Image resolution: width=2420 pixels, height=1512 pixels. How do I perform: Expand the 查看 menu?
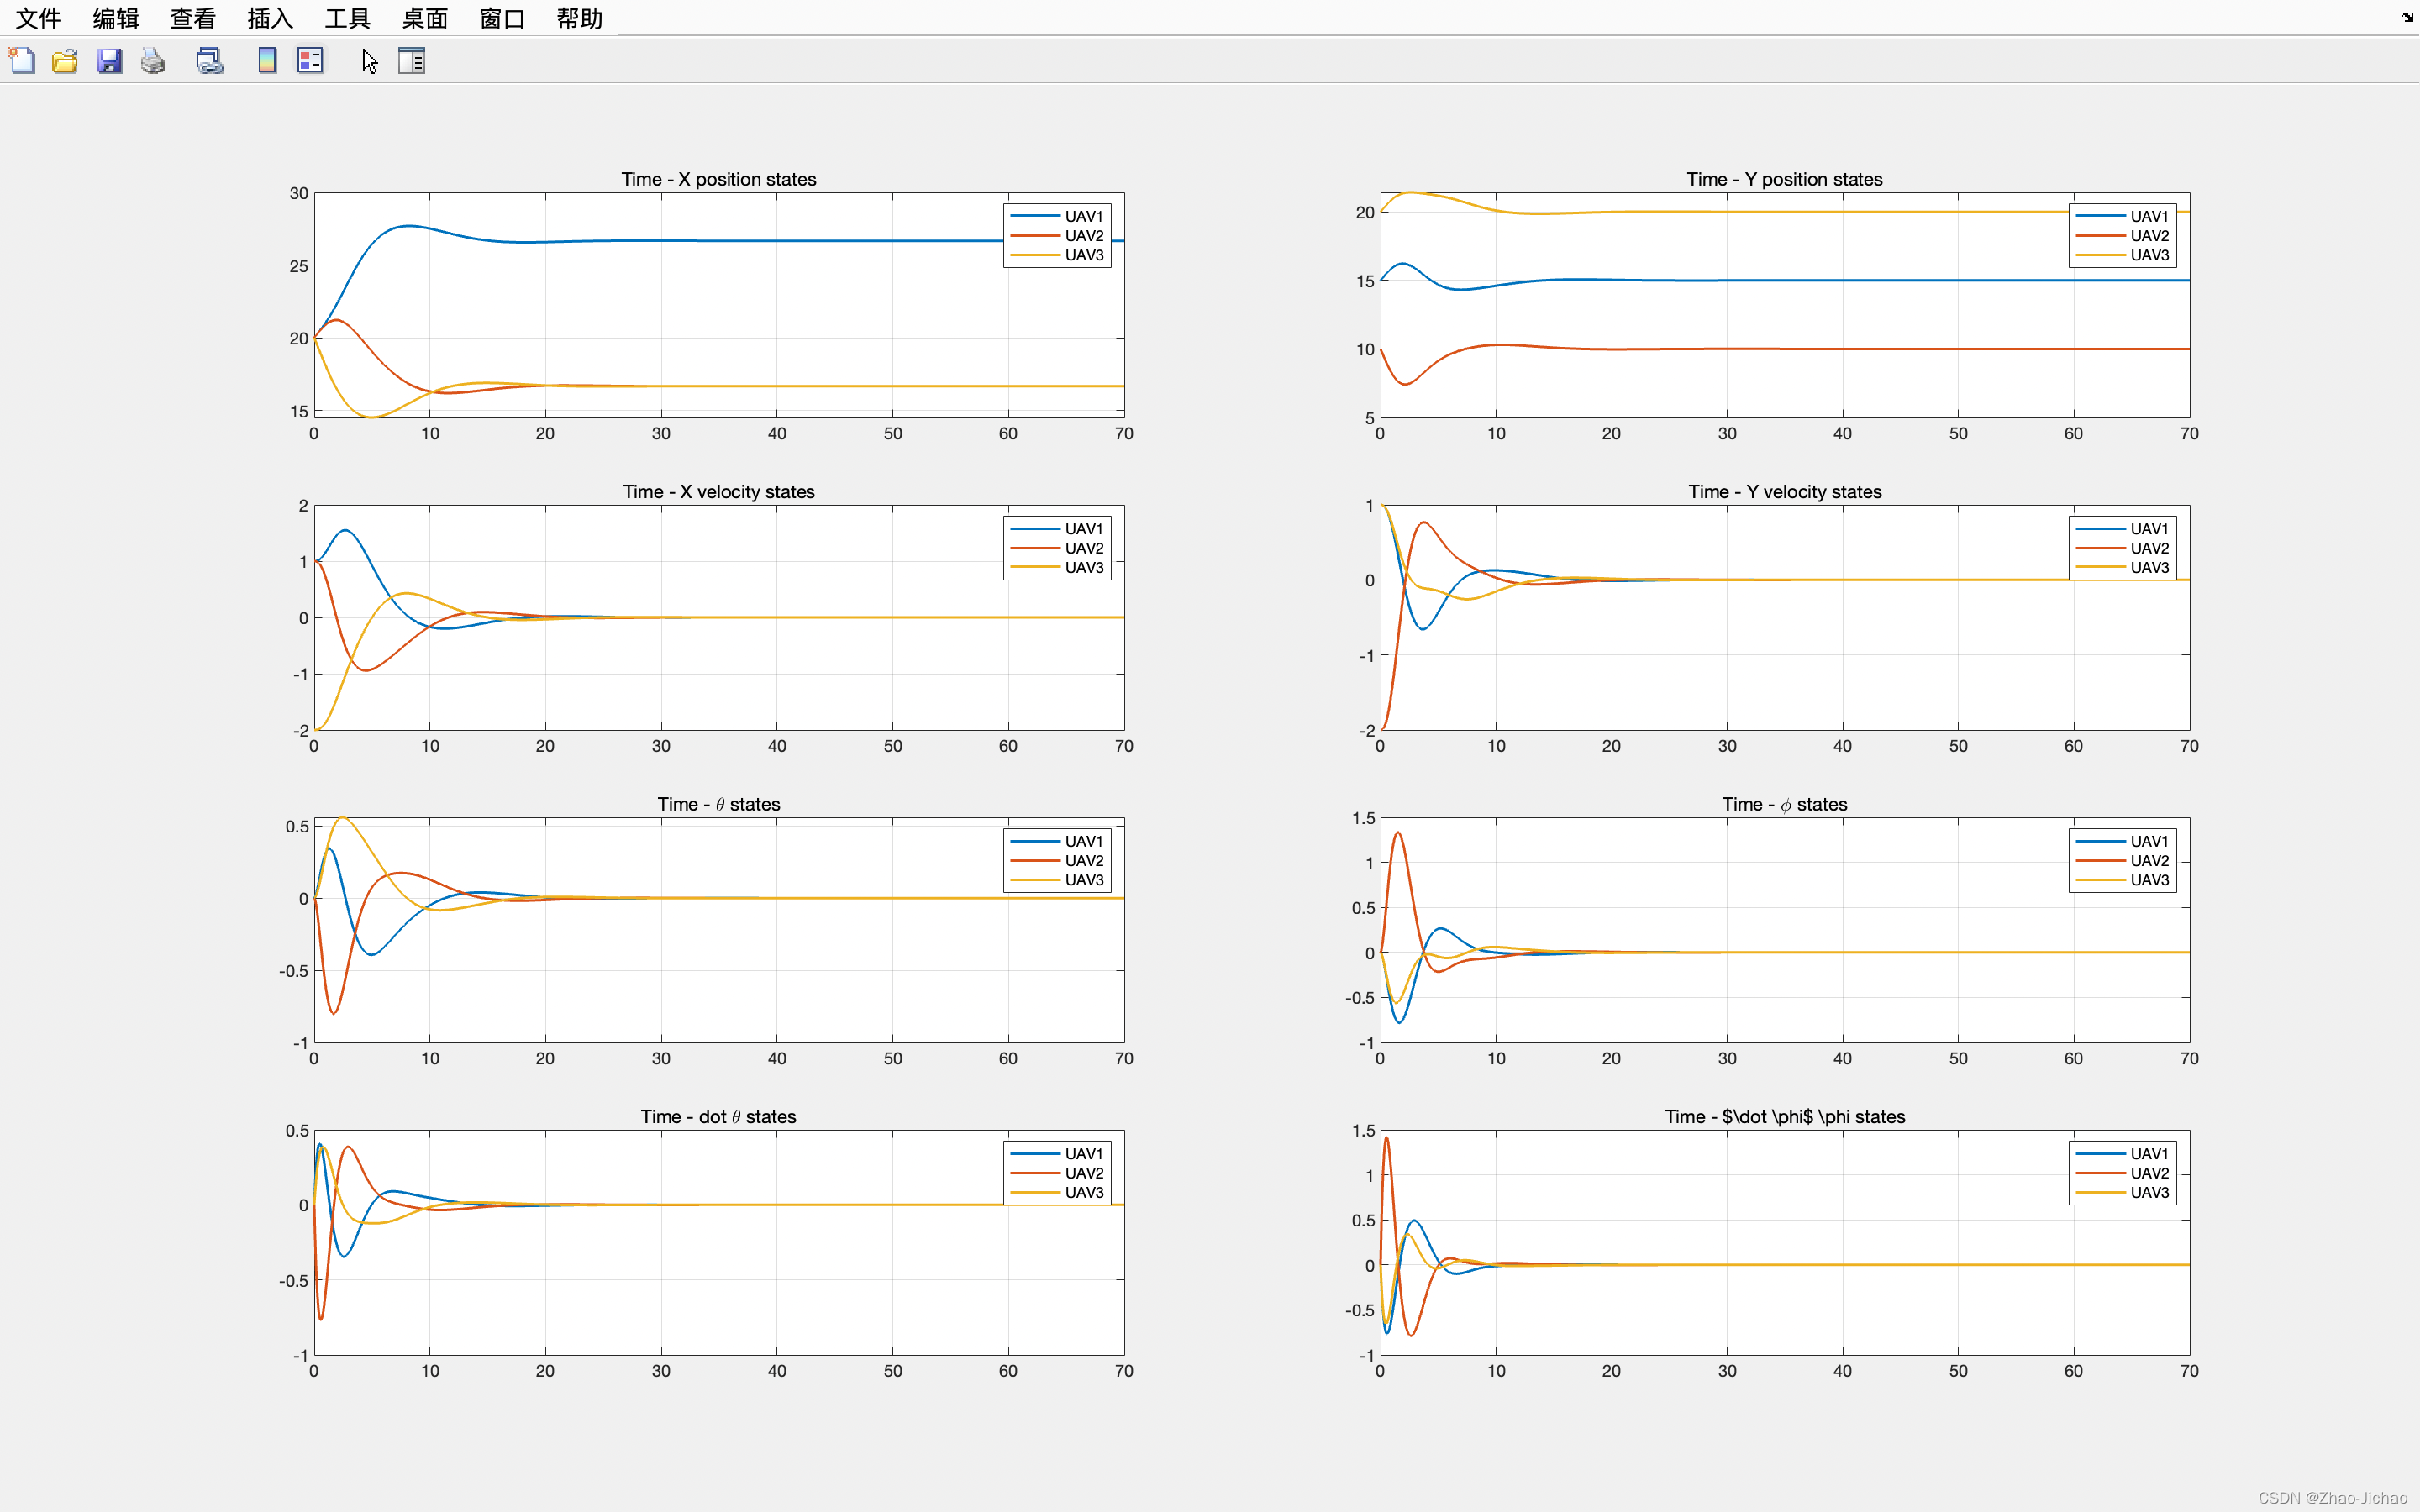point(193,18)
